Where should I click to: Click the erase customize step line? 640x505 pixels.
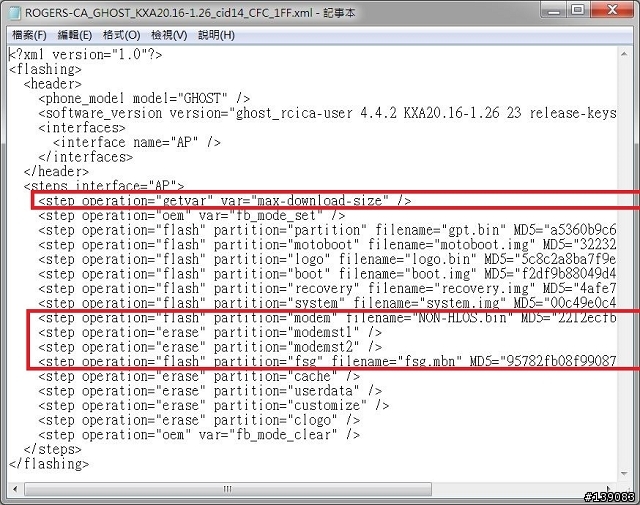coord(214,406)
